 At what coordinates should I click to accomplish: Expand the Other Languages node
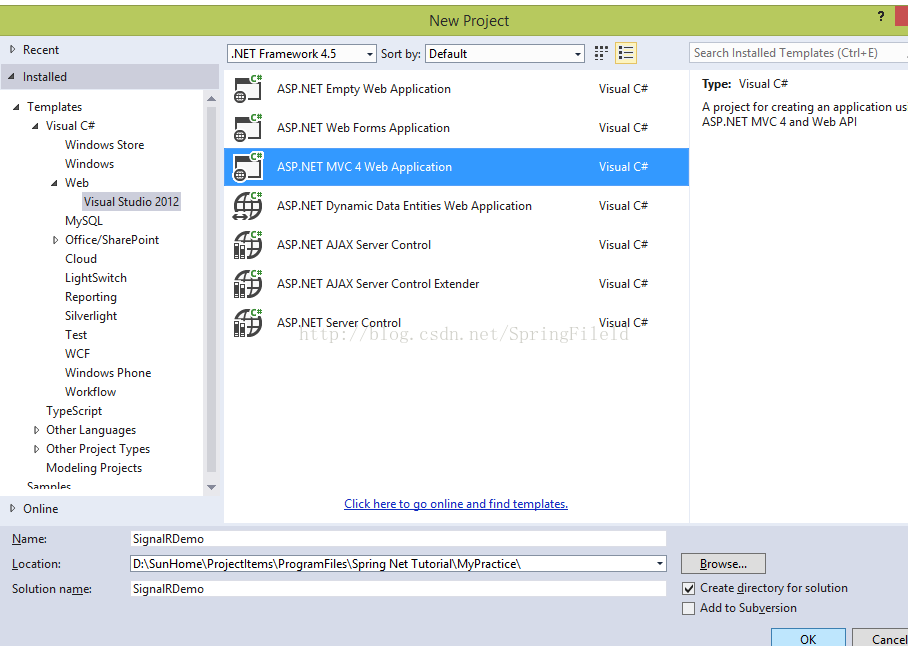[36, 430]
